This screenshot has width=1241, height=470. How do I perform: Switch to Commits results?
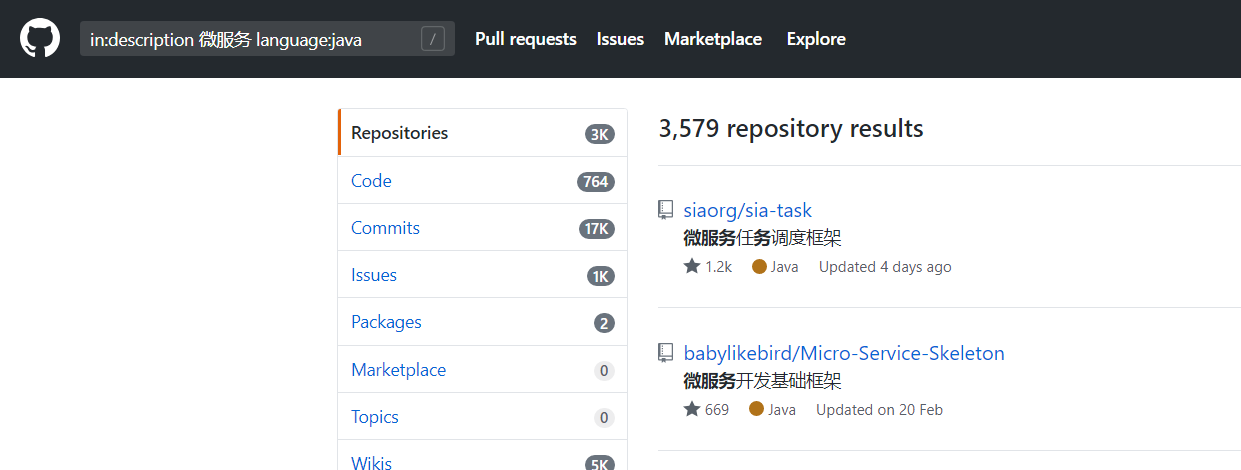pyautogui.click(x=483, y=228)
